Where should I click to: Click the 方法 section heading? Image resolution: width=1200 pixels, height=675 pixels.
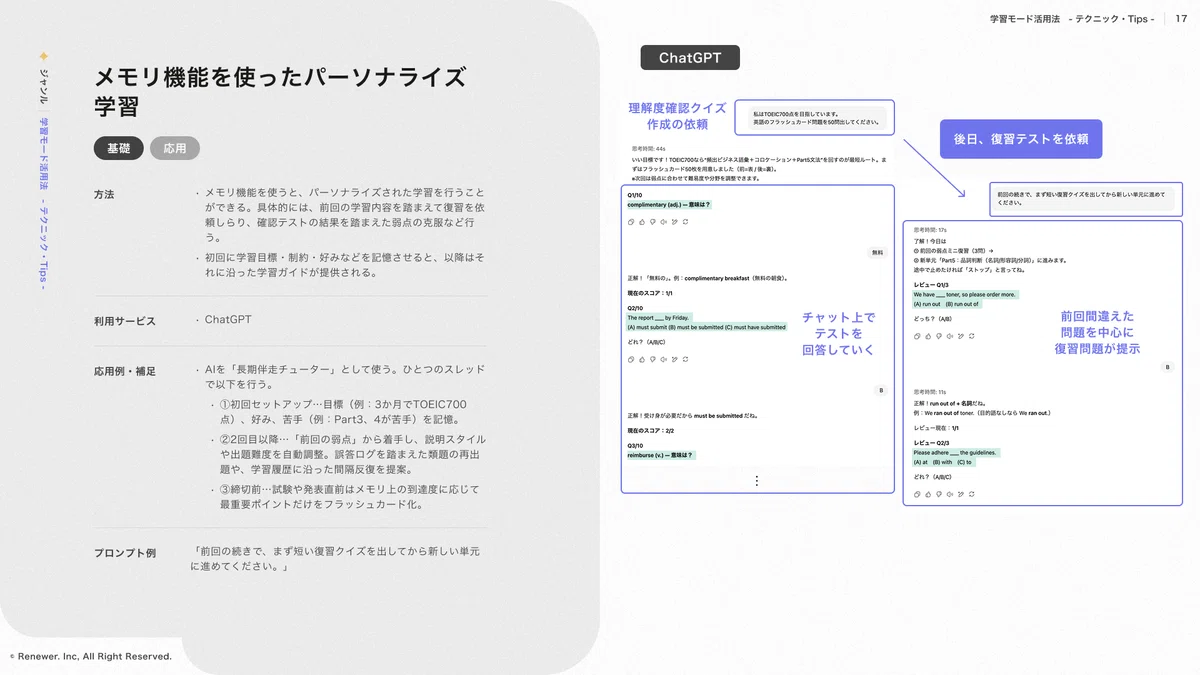[104, 194]
